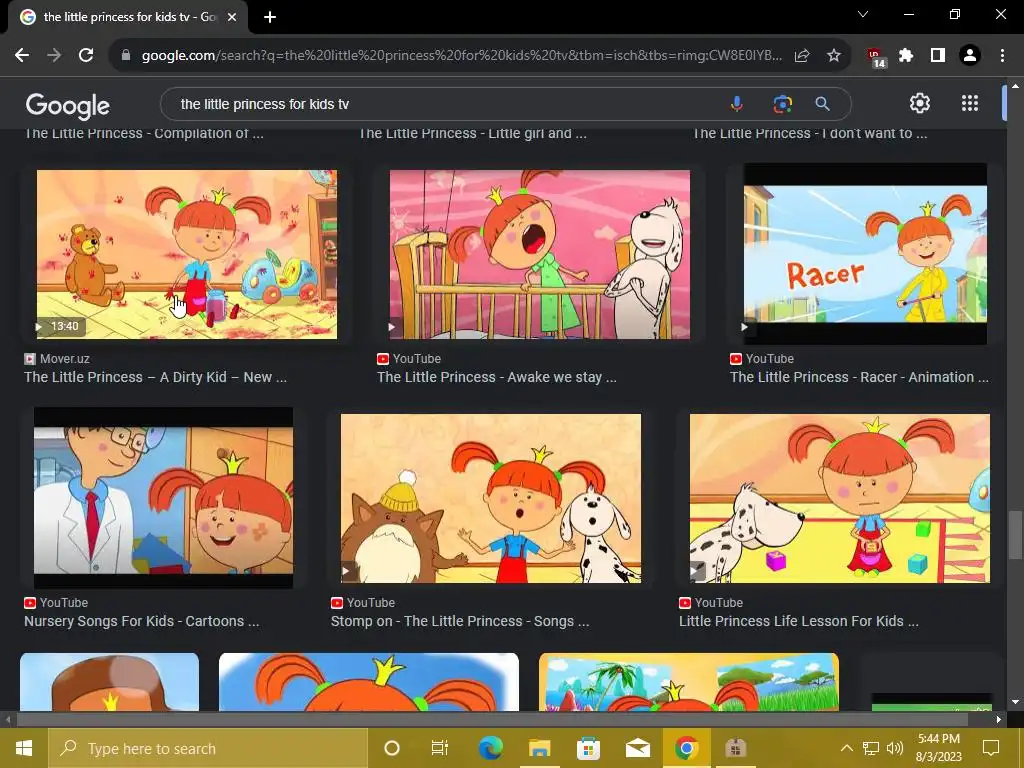Click Nursery Songs For Kids - Cartoons title
Image resolution: width=1024 pixels, height=768 pixels.
142,621
